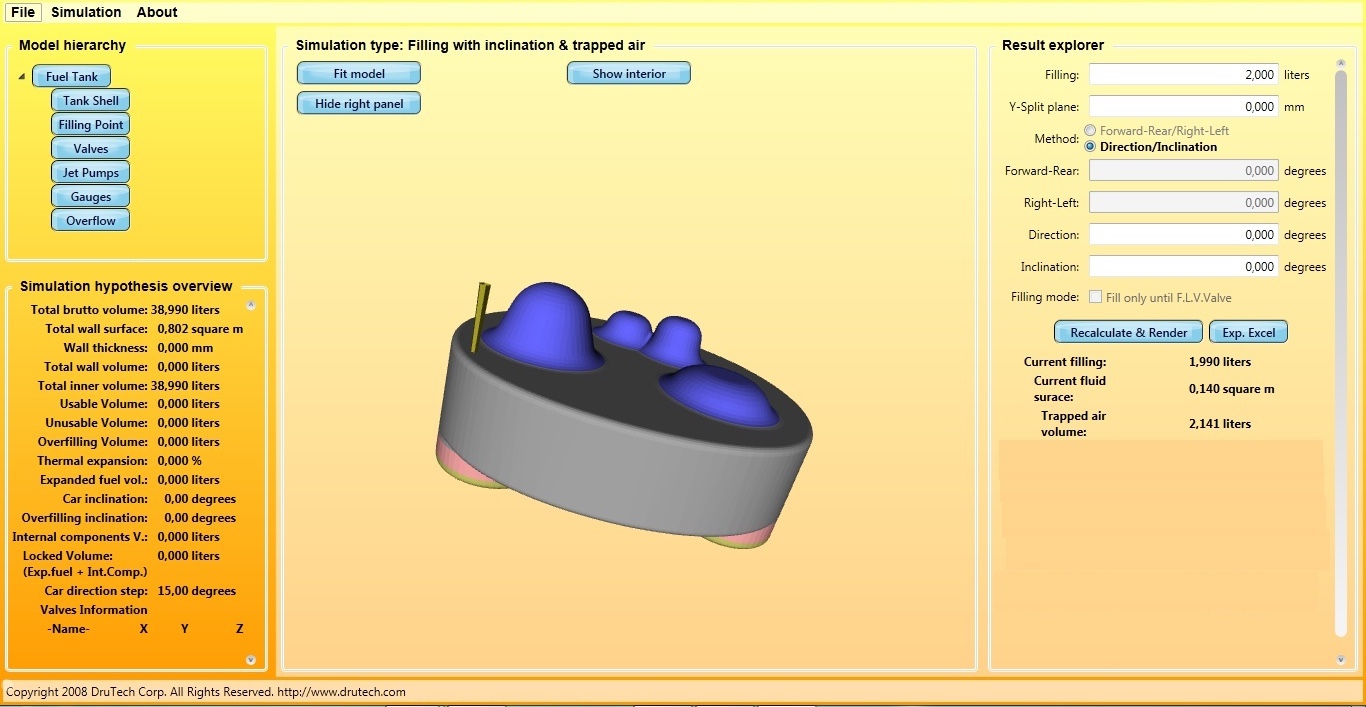This screenshot has height=707, width=1366.
Task: Open the Tank Shell item
Action: tap(90, 101)
